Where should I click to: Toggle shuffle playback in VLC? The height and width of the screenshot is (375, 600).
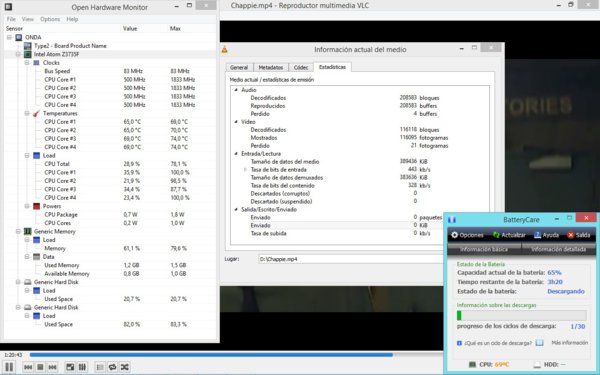coord(124,367)
